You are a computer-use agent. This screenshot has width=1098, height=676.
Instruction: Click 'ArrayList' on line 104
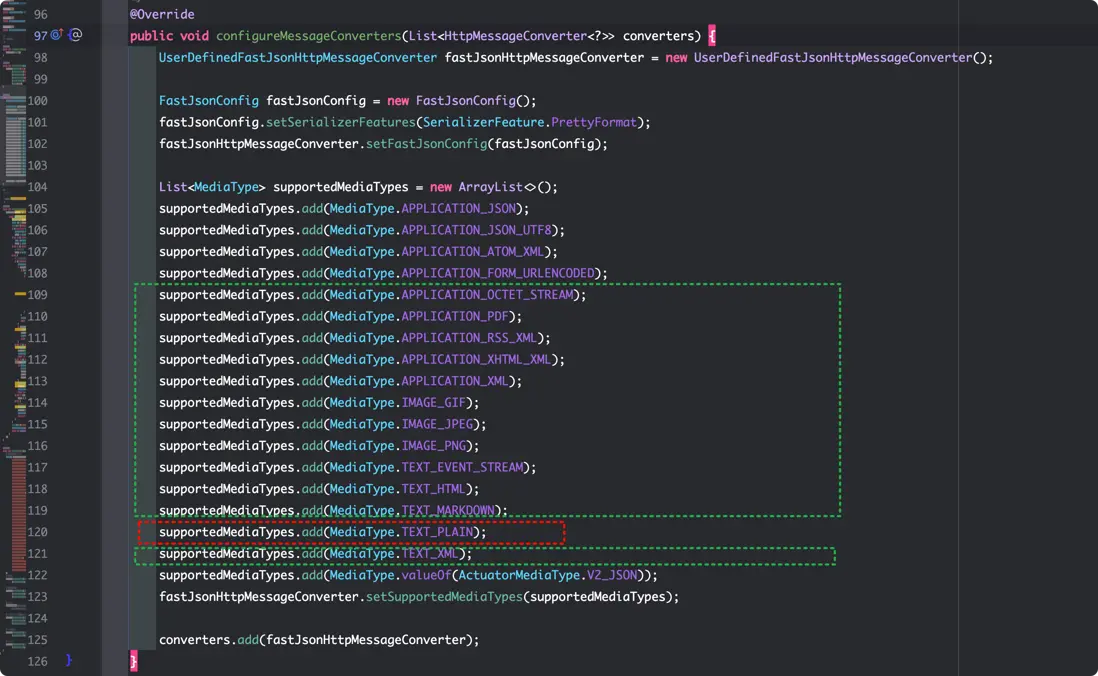point(490,187)
